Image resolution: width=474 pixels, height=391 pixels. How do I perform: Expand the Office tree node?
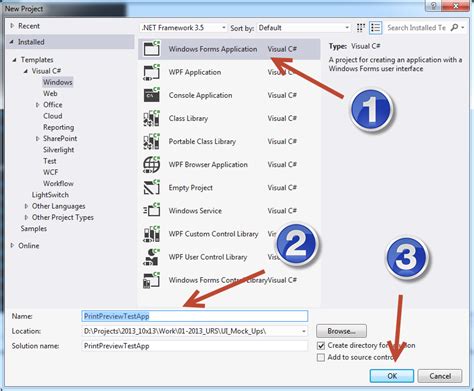(x=37, y=105)
